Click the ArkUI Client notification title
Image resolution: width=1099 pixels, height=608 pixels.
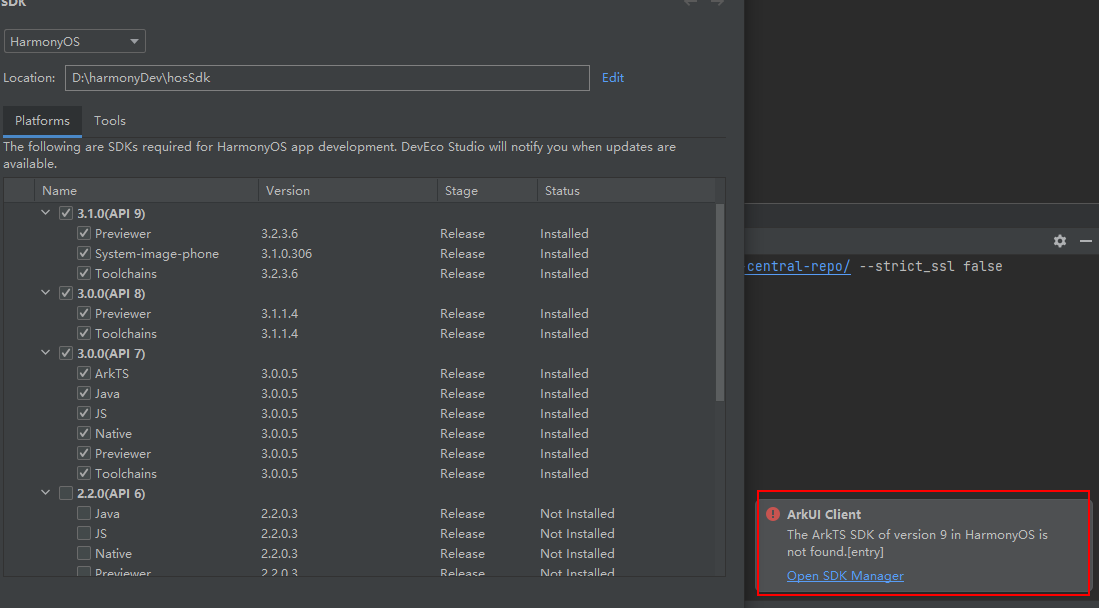pos(824,514)
